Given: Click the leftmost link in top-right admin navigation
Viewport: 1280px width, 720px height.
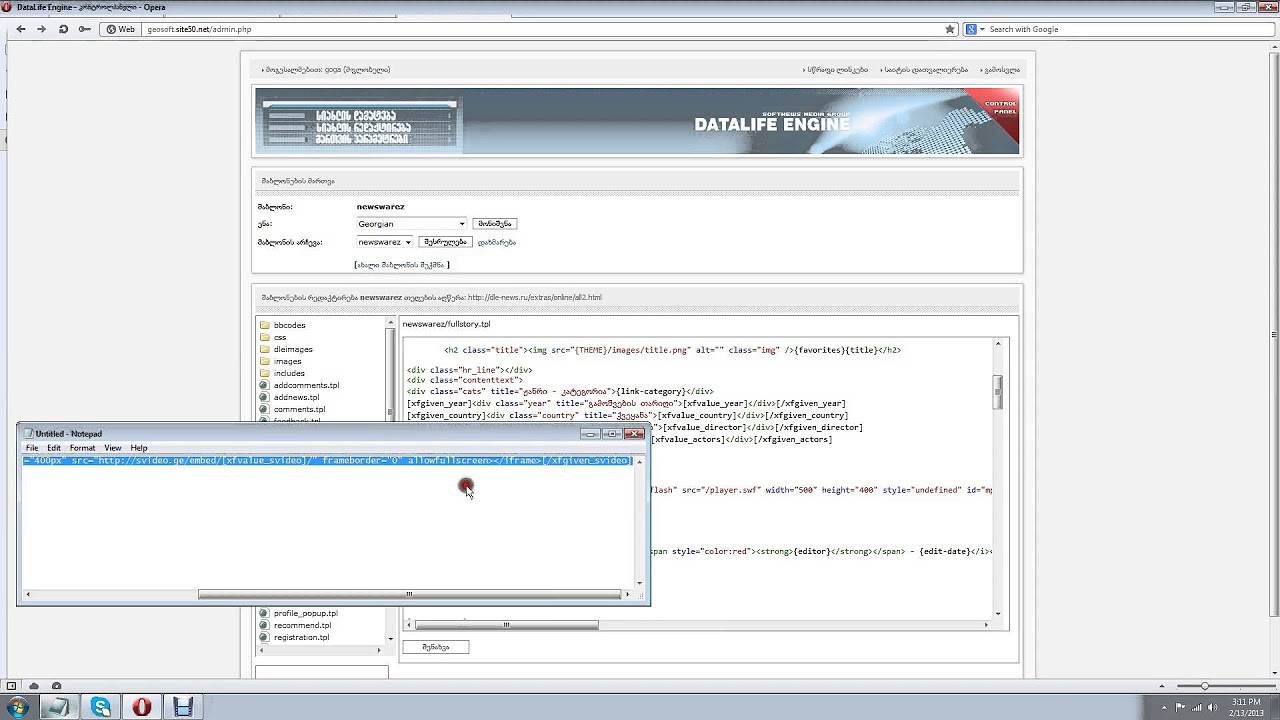Looking at the screenshot, I should point(837,70).
